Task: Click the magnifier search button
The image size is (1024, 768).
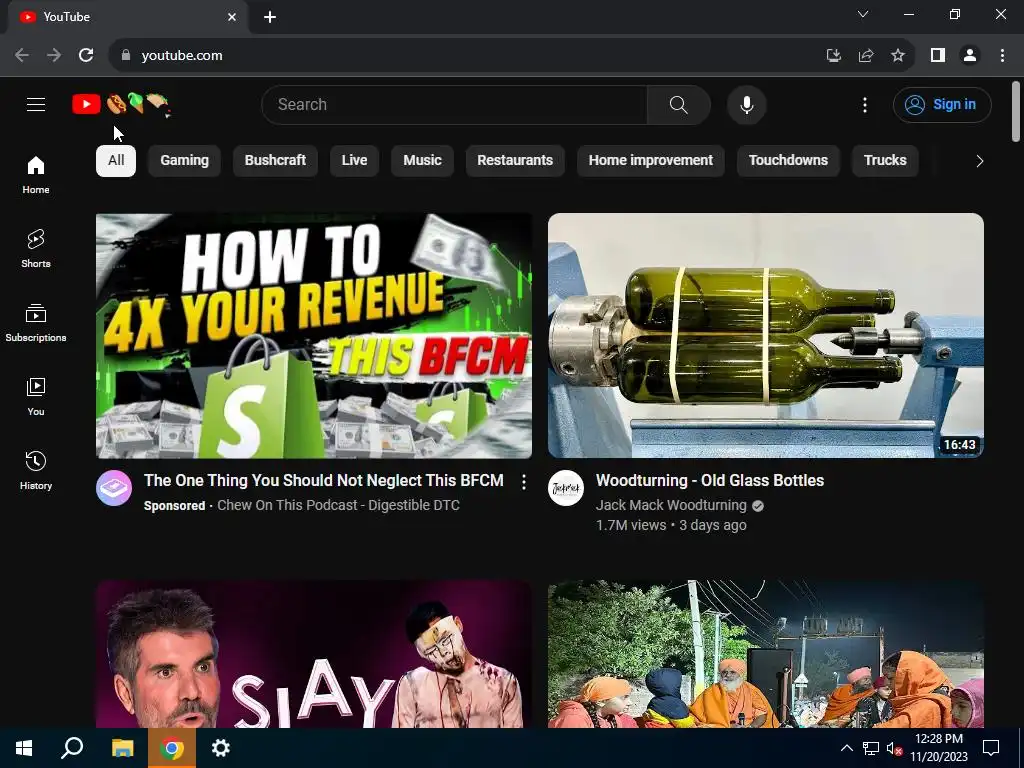Action: (679, 104)
